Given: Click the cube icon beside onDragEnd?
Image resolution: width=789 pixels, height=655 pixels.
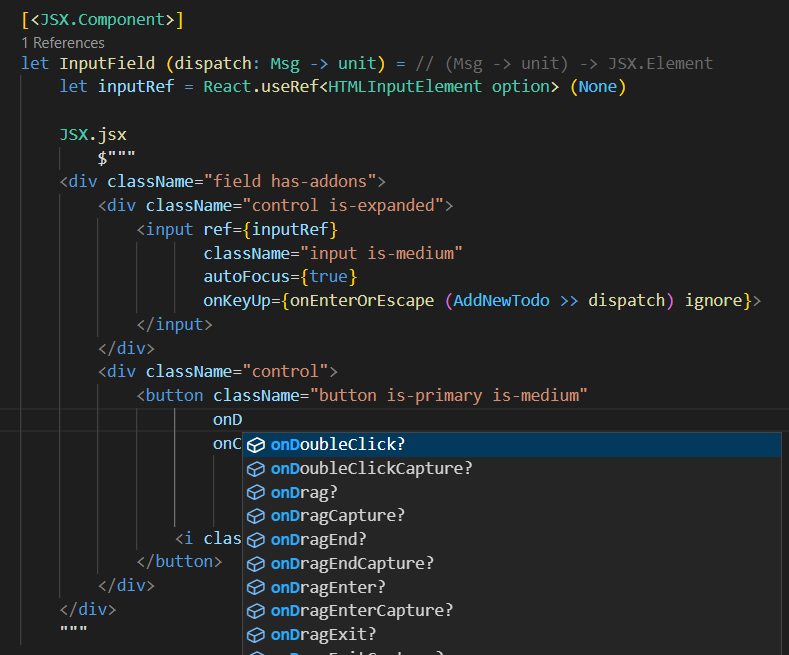Looking at the screenshot, I should (256, 539).
